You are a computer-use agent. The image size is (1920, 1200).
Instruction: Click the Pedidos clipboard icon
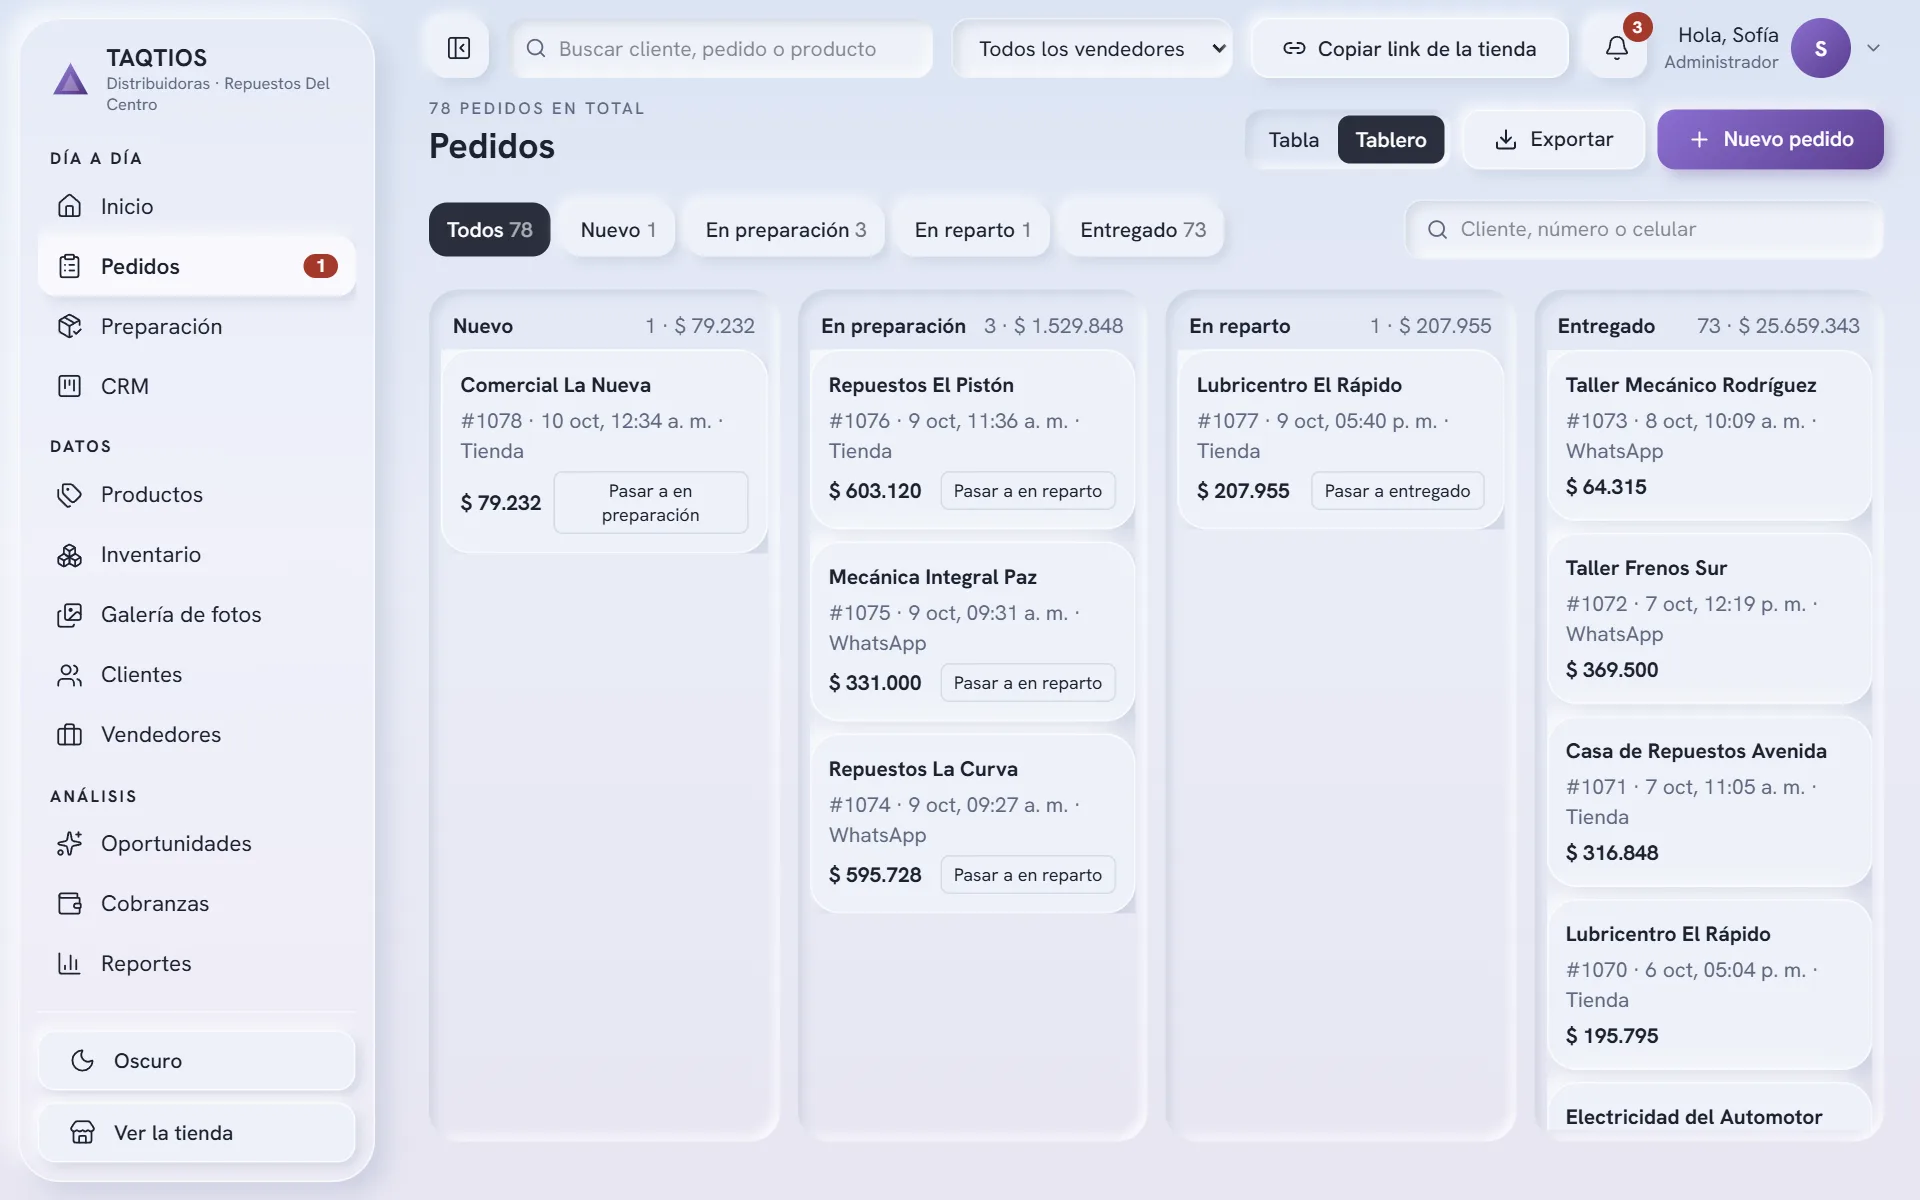69,266
